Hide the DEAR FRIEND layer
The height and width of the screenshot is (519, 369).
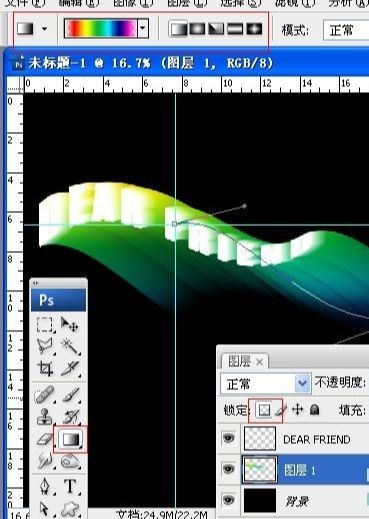point(228,438)
